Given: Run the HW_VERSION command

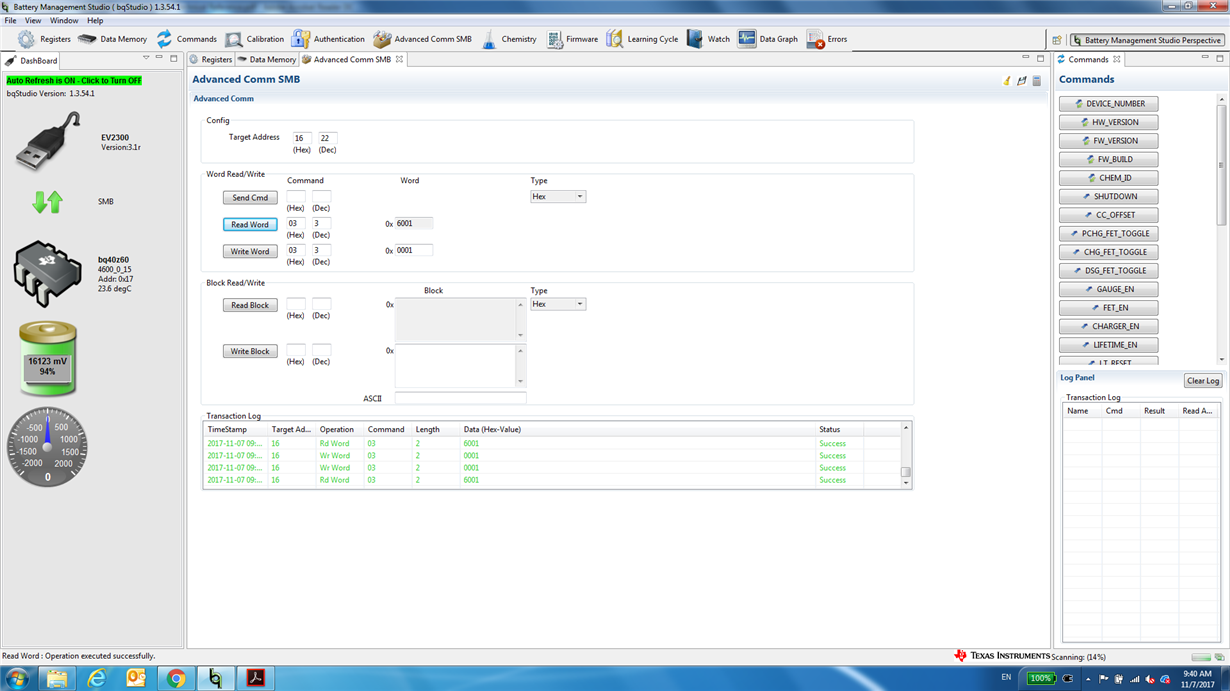Looking at the screenshot, I should click(1109, 122).
